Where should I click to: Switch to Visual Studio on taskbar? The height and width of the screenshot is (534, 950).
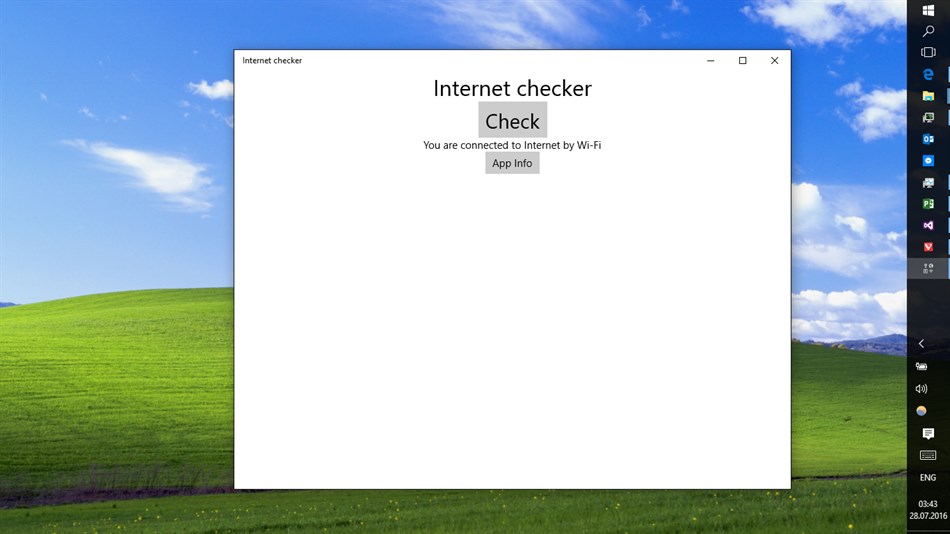pos(928,225)
